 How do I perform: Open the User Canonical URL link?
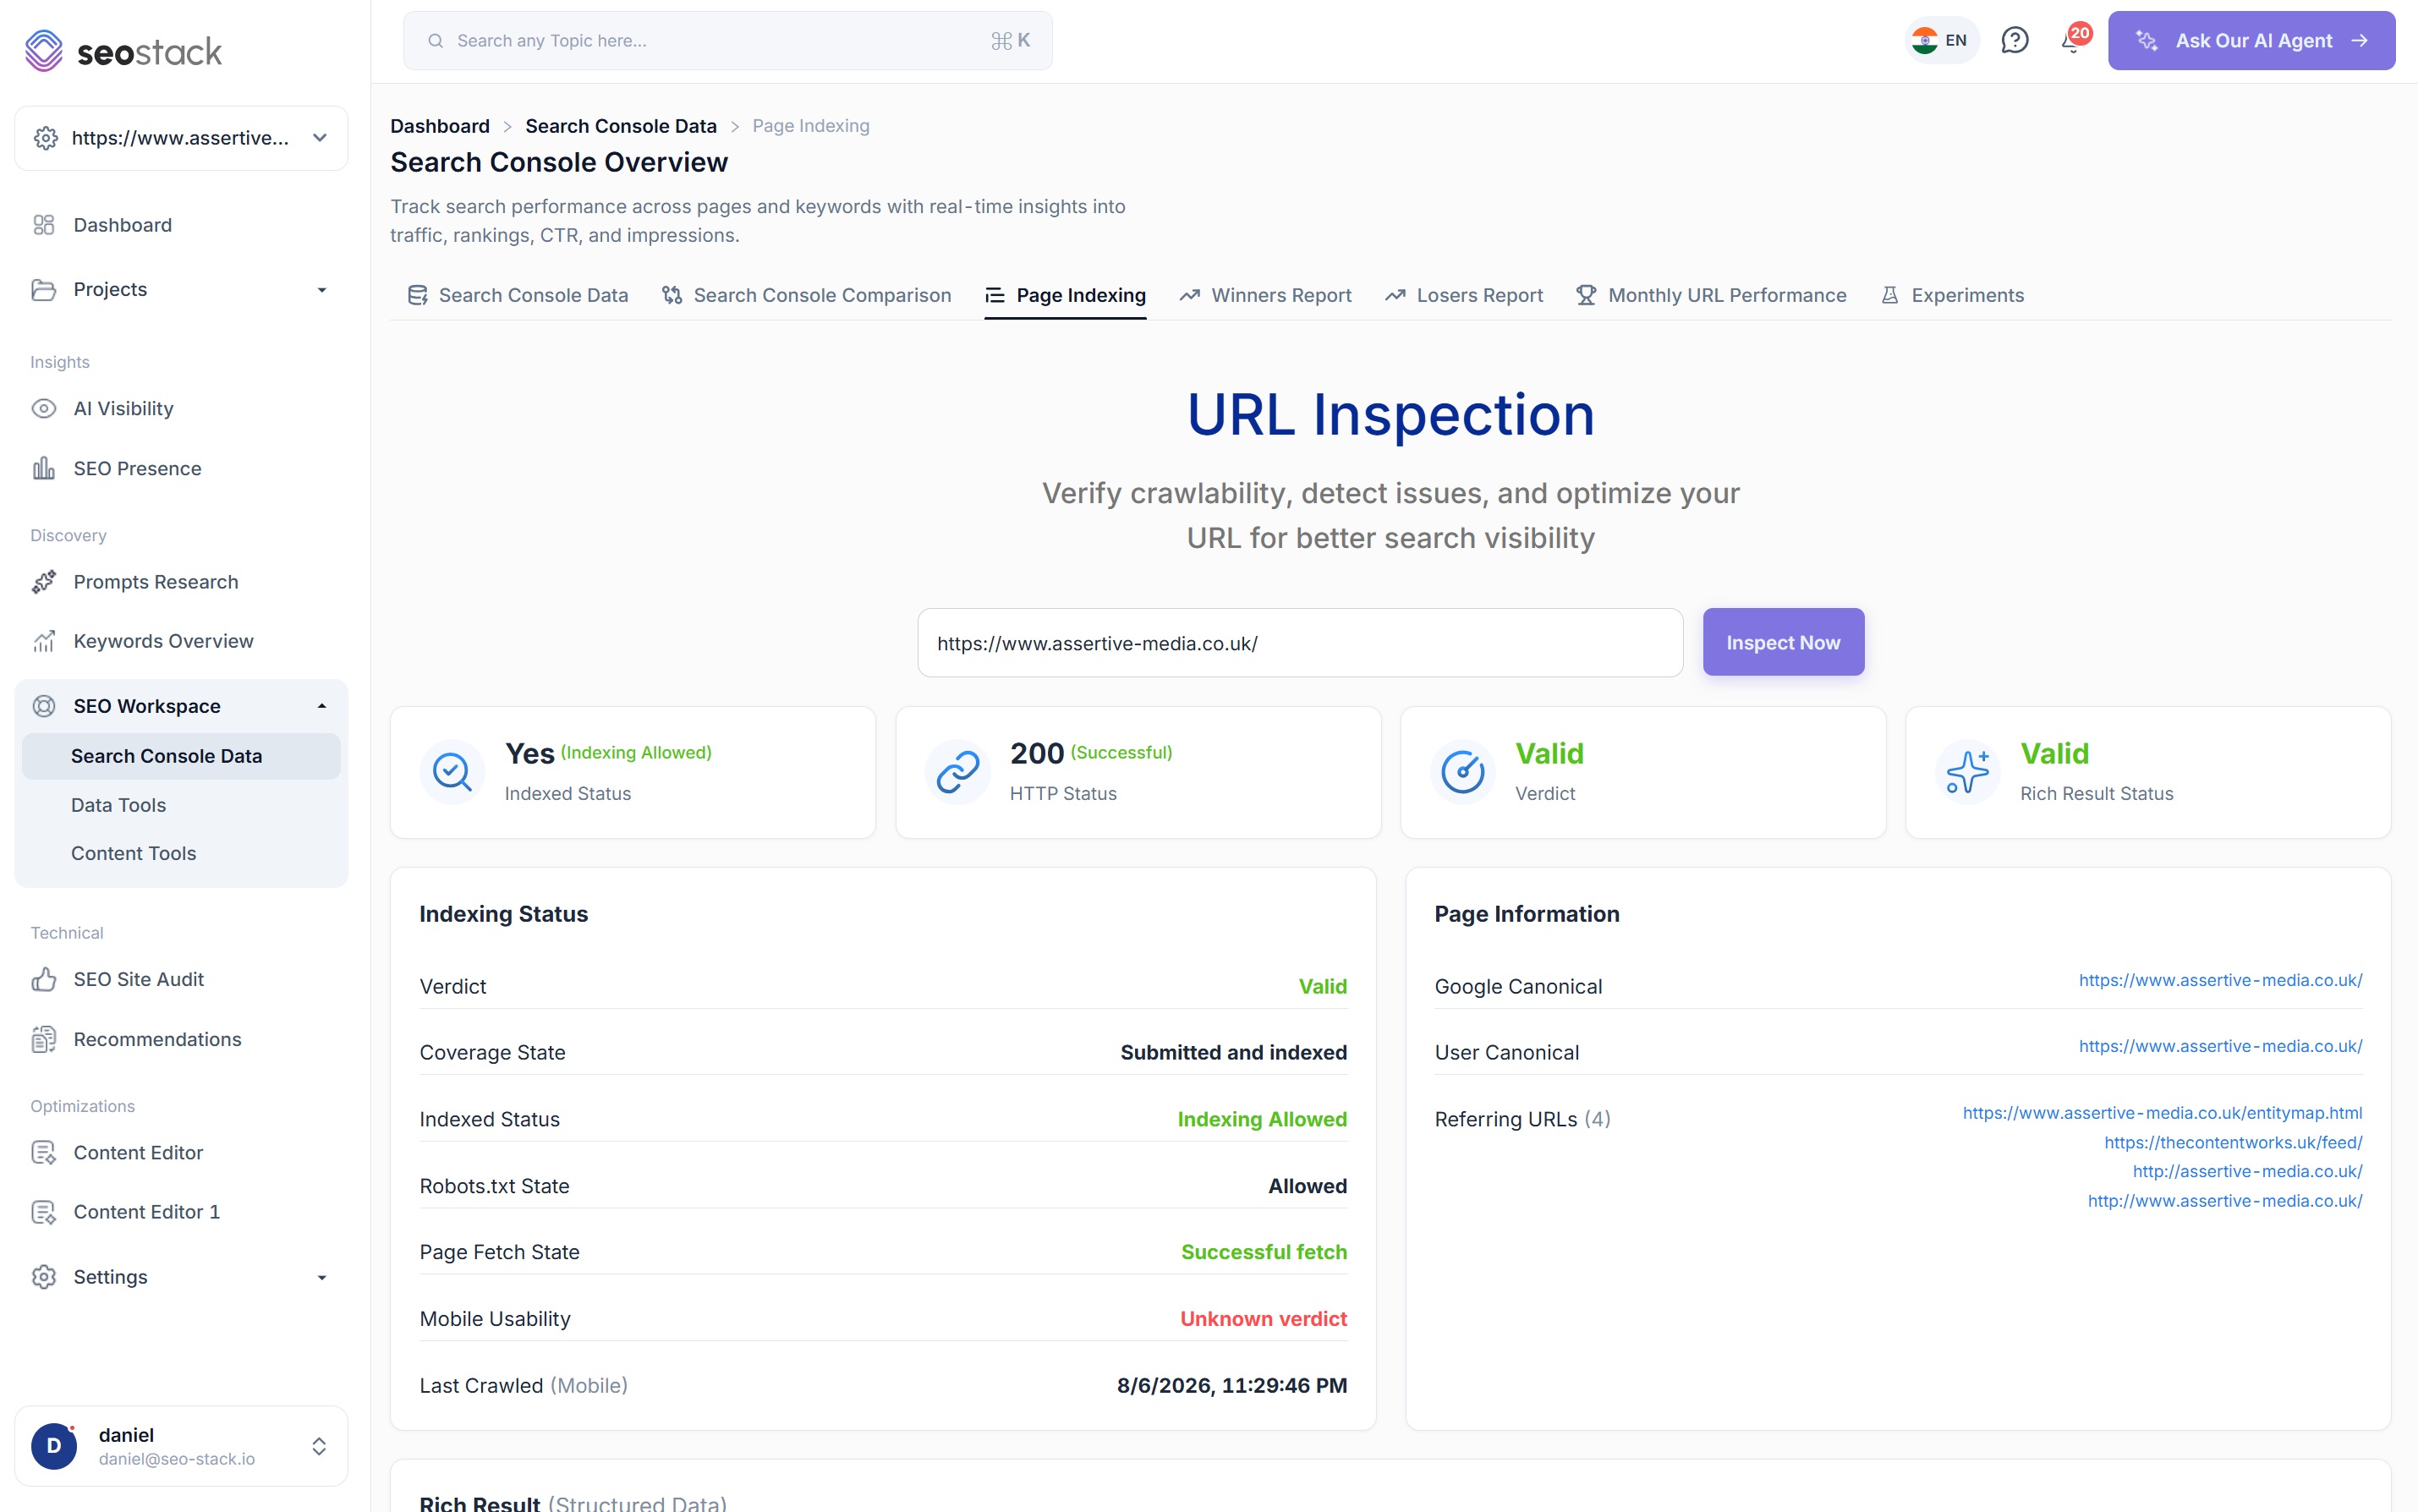coord(2220,1046)
